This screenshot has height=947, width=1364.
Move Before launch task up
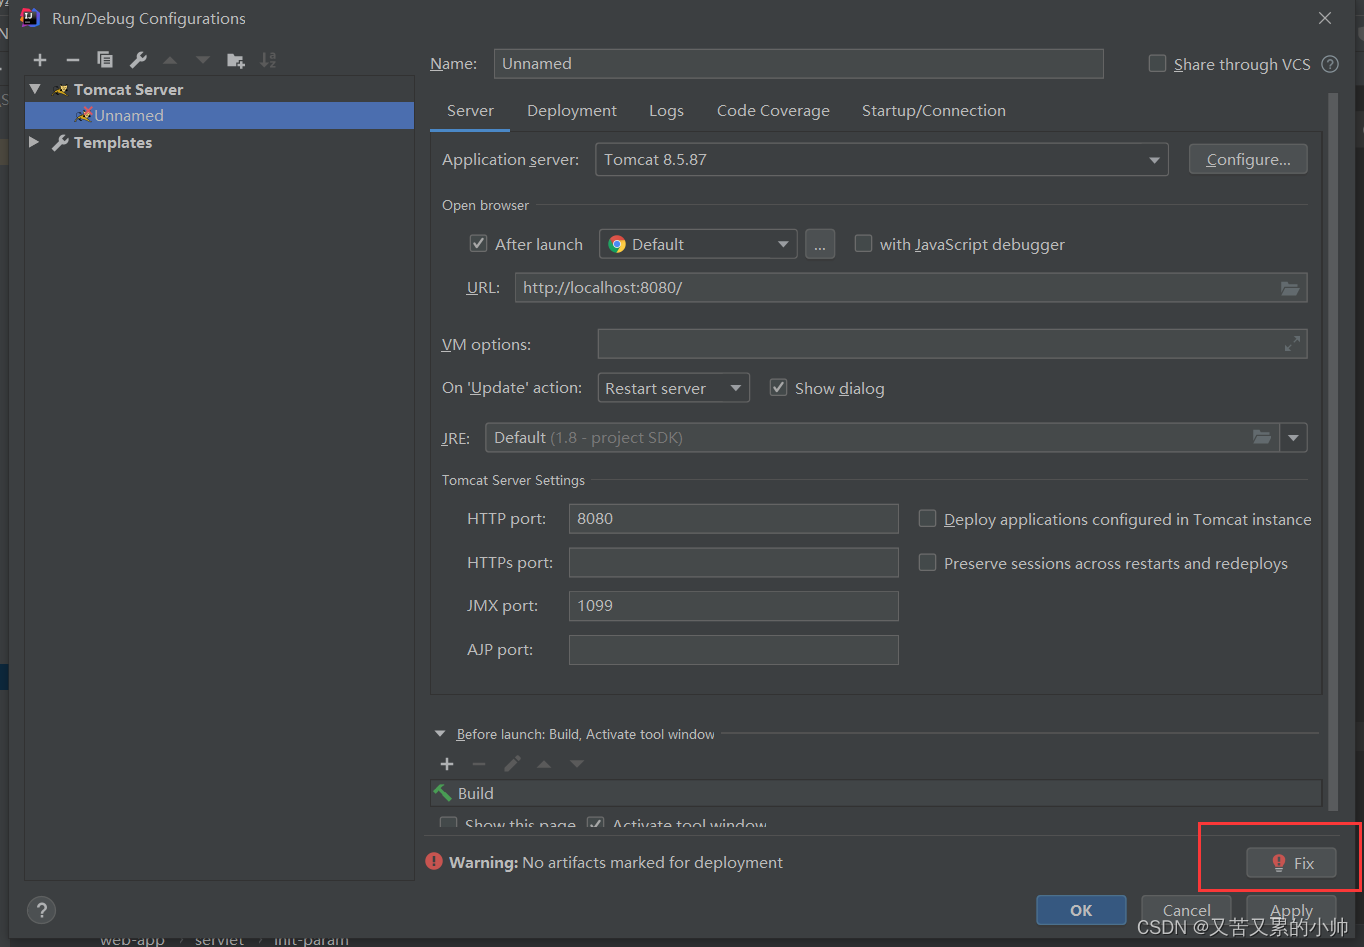coord(544,764)
